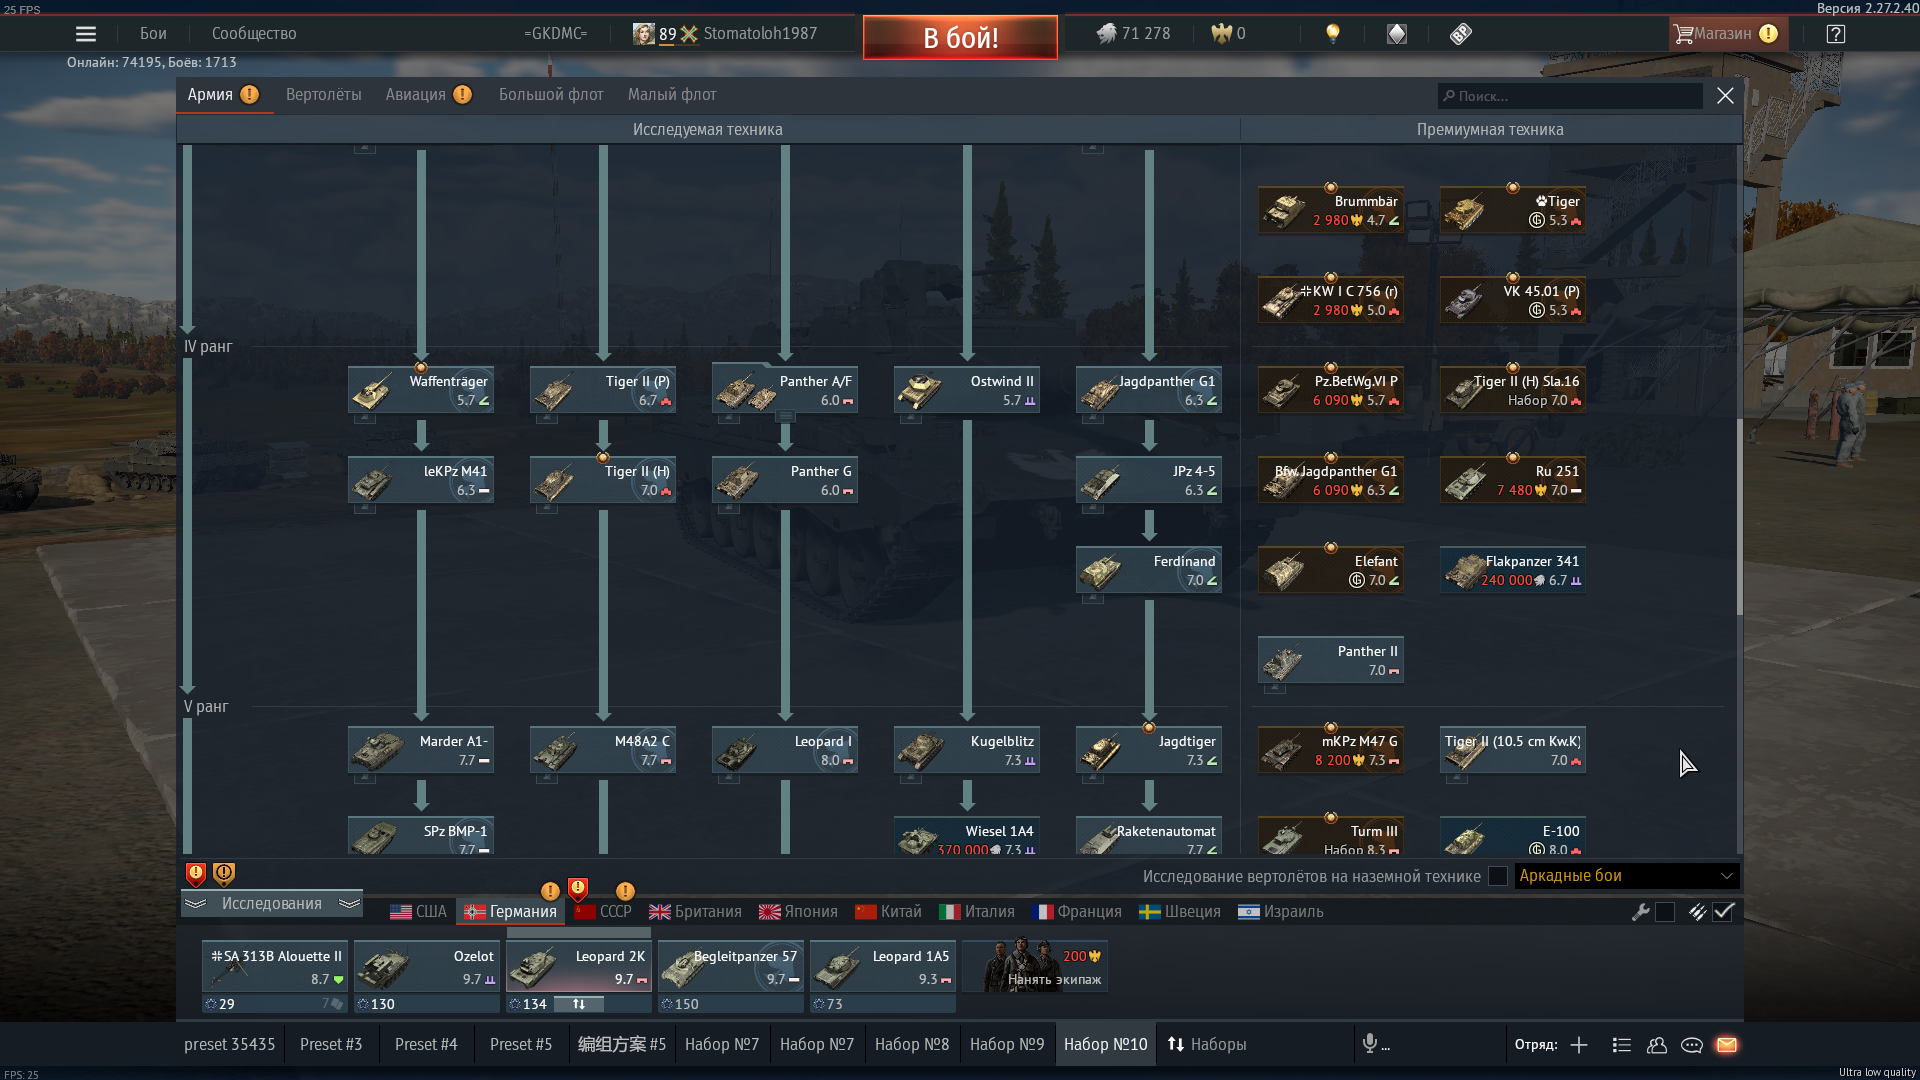Open the Бои menu
The height and width of the screenshot is (1080, 1920).
click(153, 34)
